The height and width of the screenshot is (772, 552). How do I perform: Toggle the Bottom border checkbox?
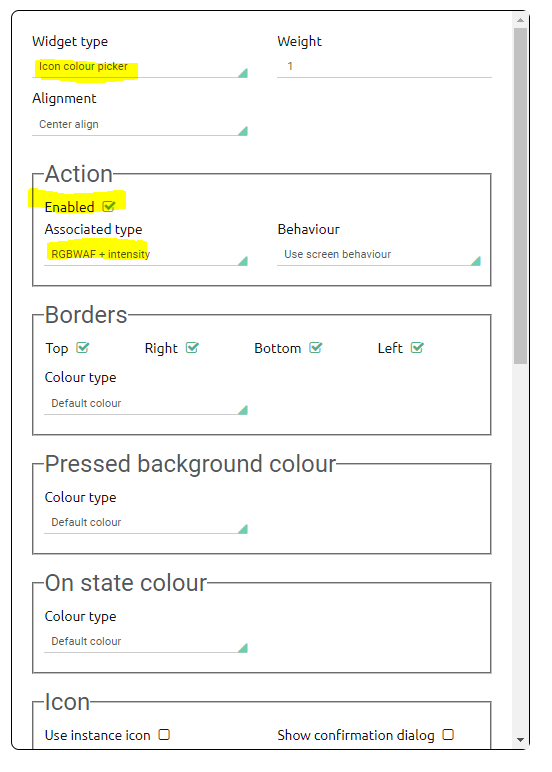click(316, 348)
